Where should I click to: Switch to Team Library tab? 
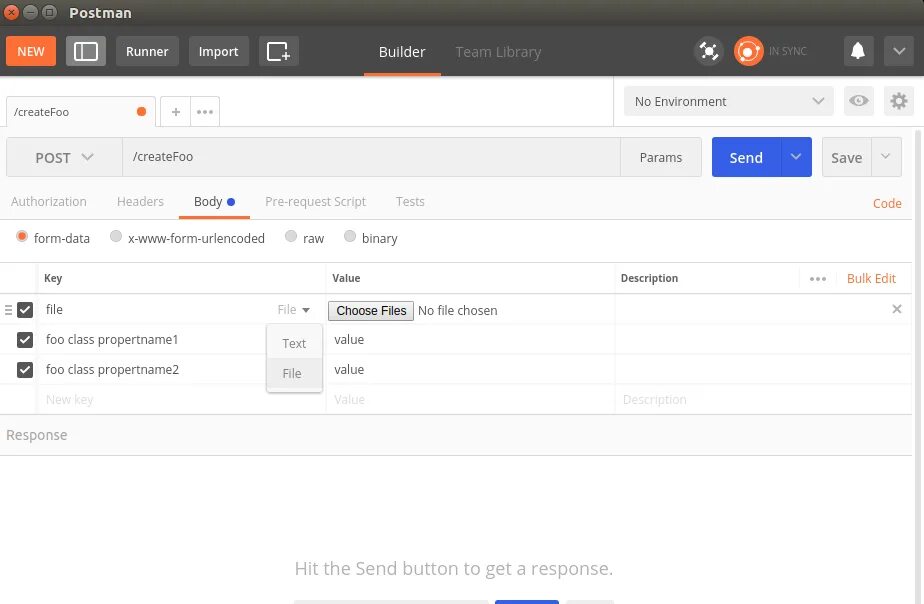click(498, 52)
